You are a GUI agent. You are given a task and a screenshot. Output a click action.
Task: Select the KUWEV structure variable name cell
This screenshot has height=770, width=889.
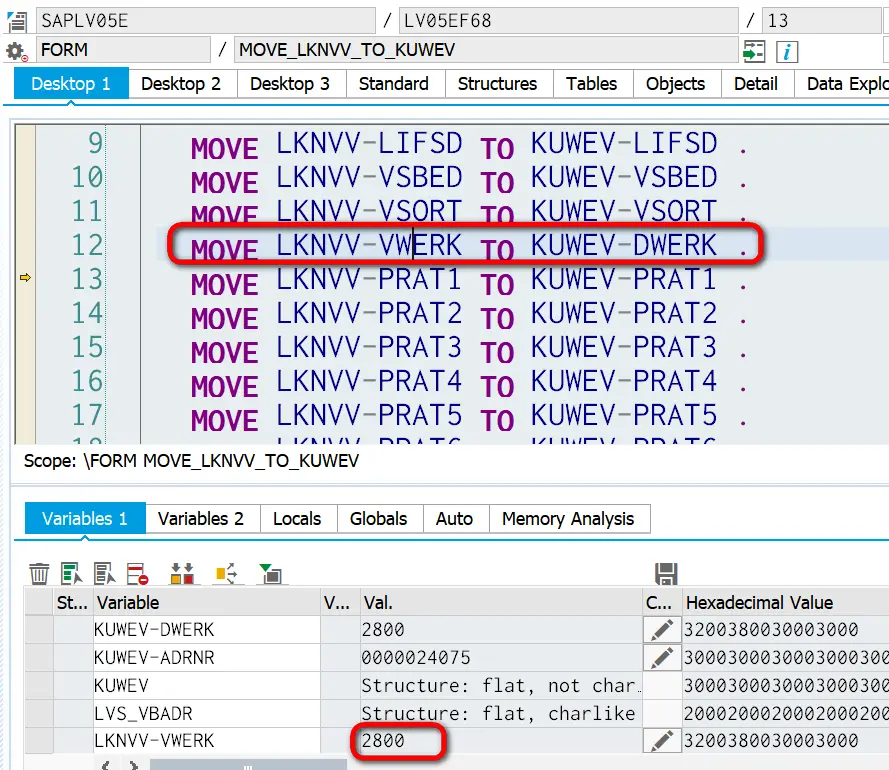pos(206,685)
